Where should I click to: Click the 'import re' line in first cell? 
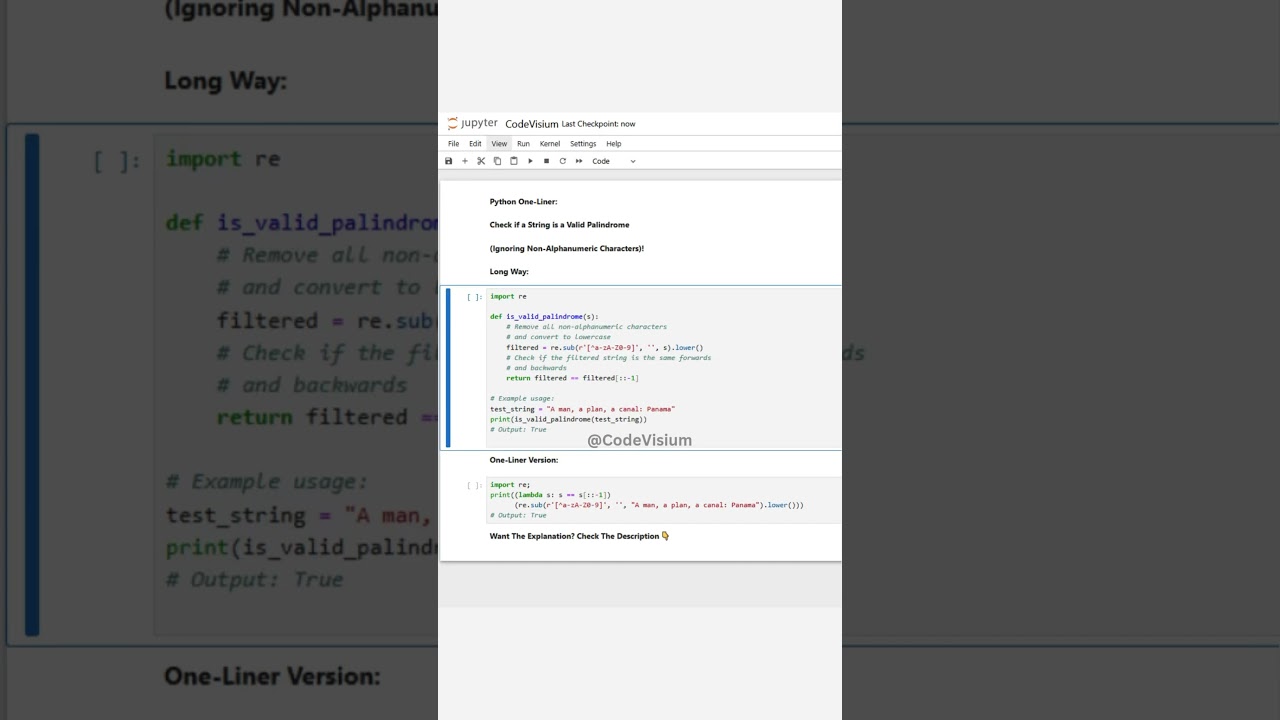[x=508, y=296]
